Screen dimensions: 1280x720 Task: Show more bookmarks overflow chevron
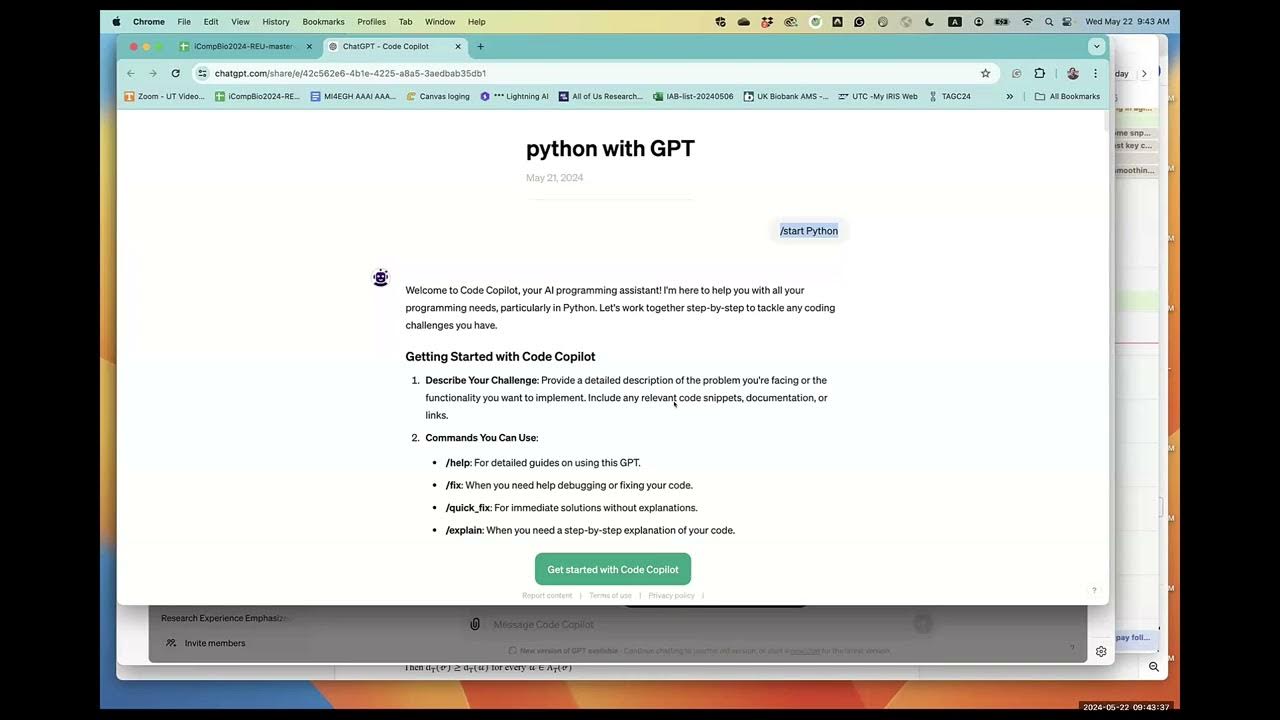tap(1009, 97)
